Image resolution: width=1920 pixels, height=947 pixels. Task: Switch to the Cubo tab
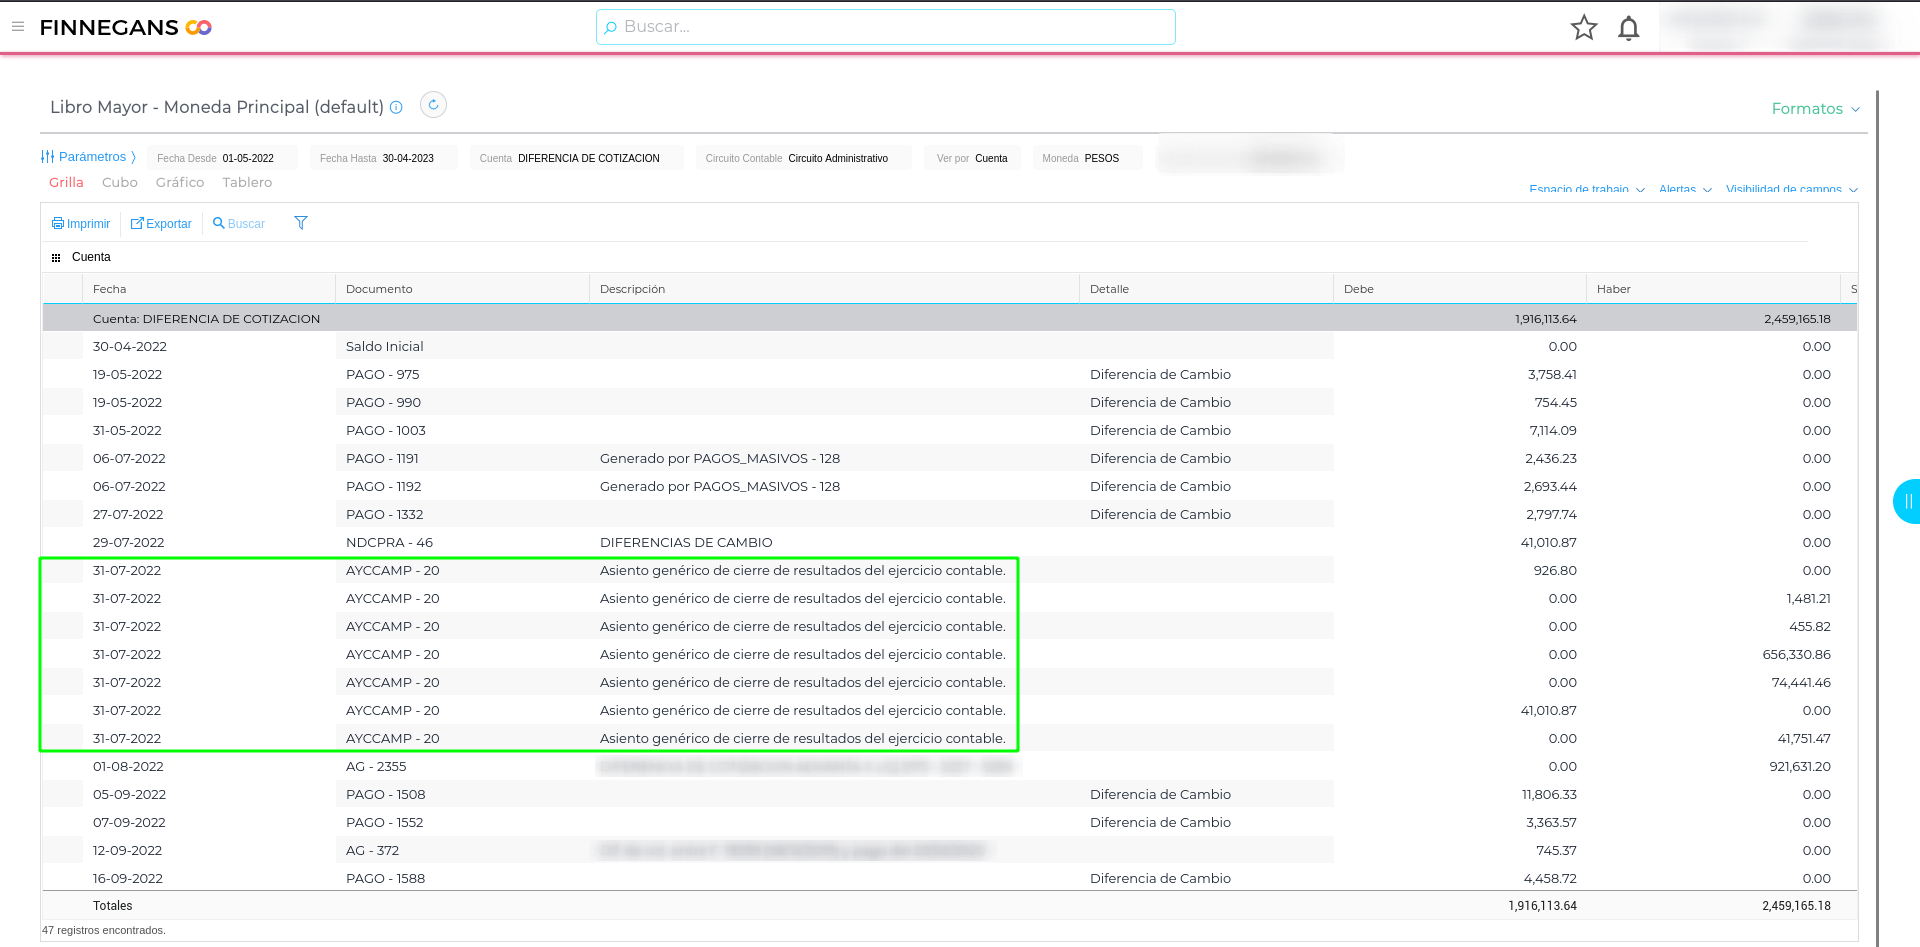120,183
